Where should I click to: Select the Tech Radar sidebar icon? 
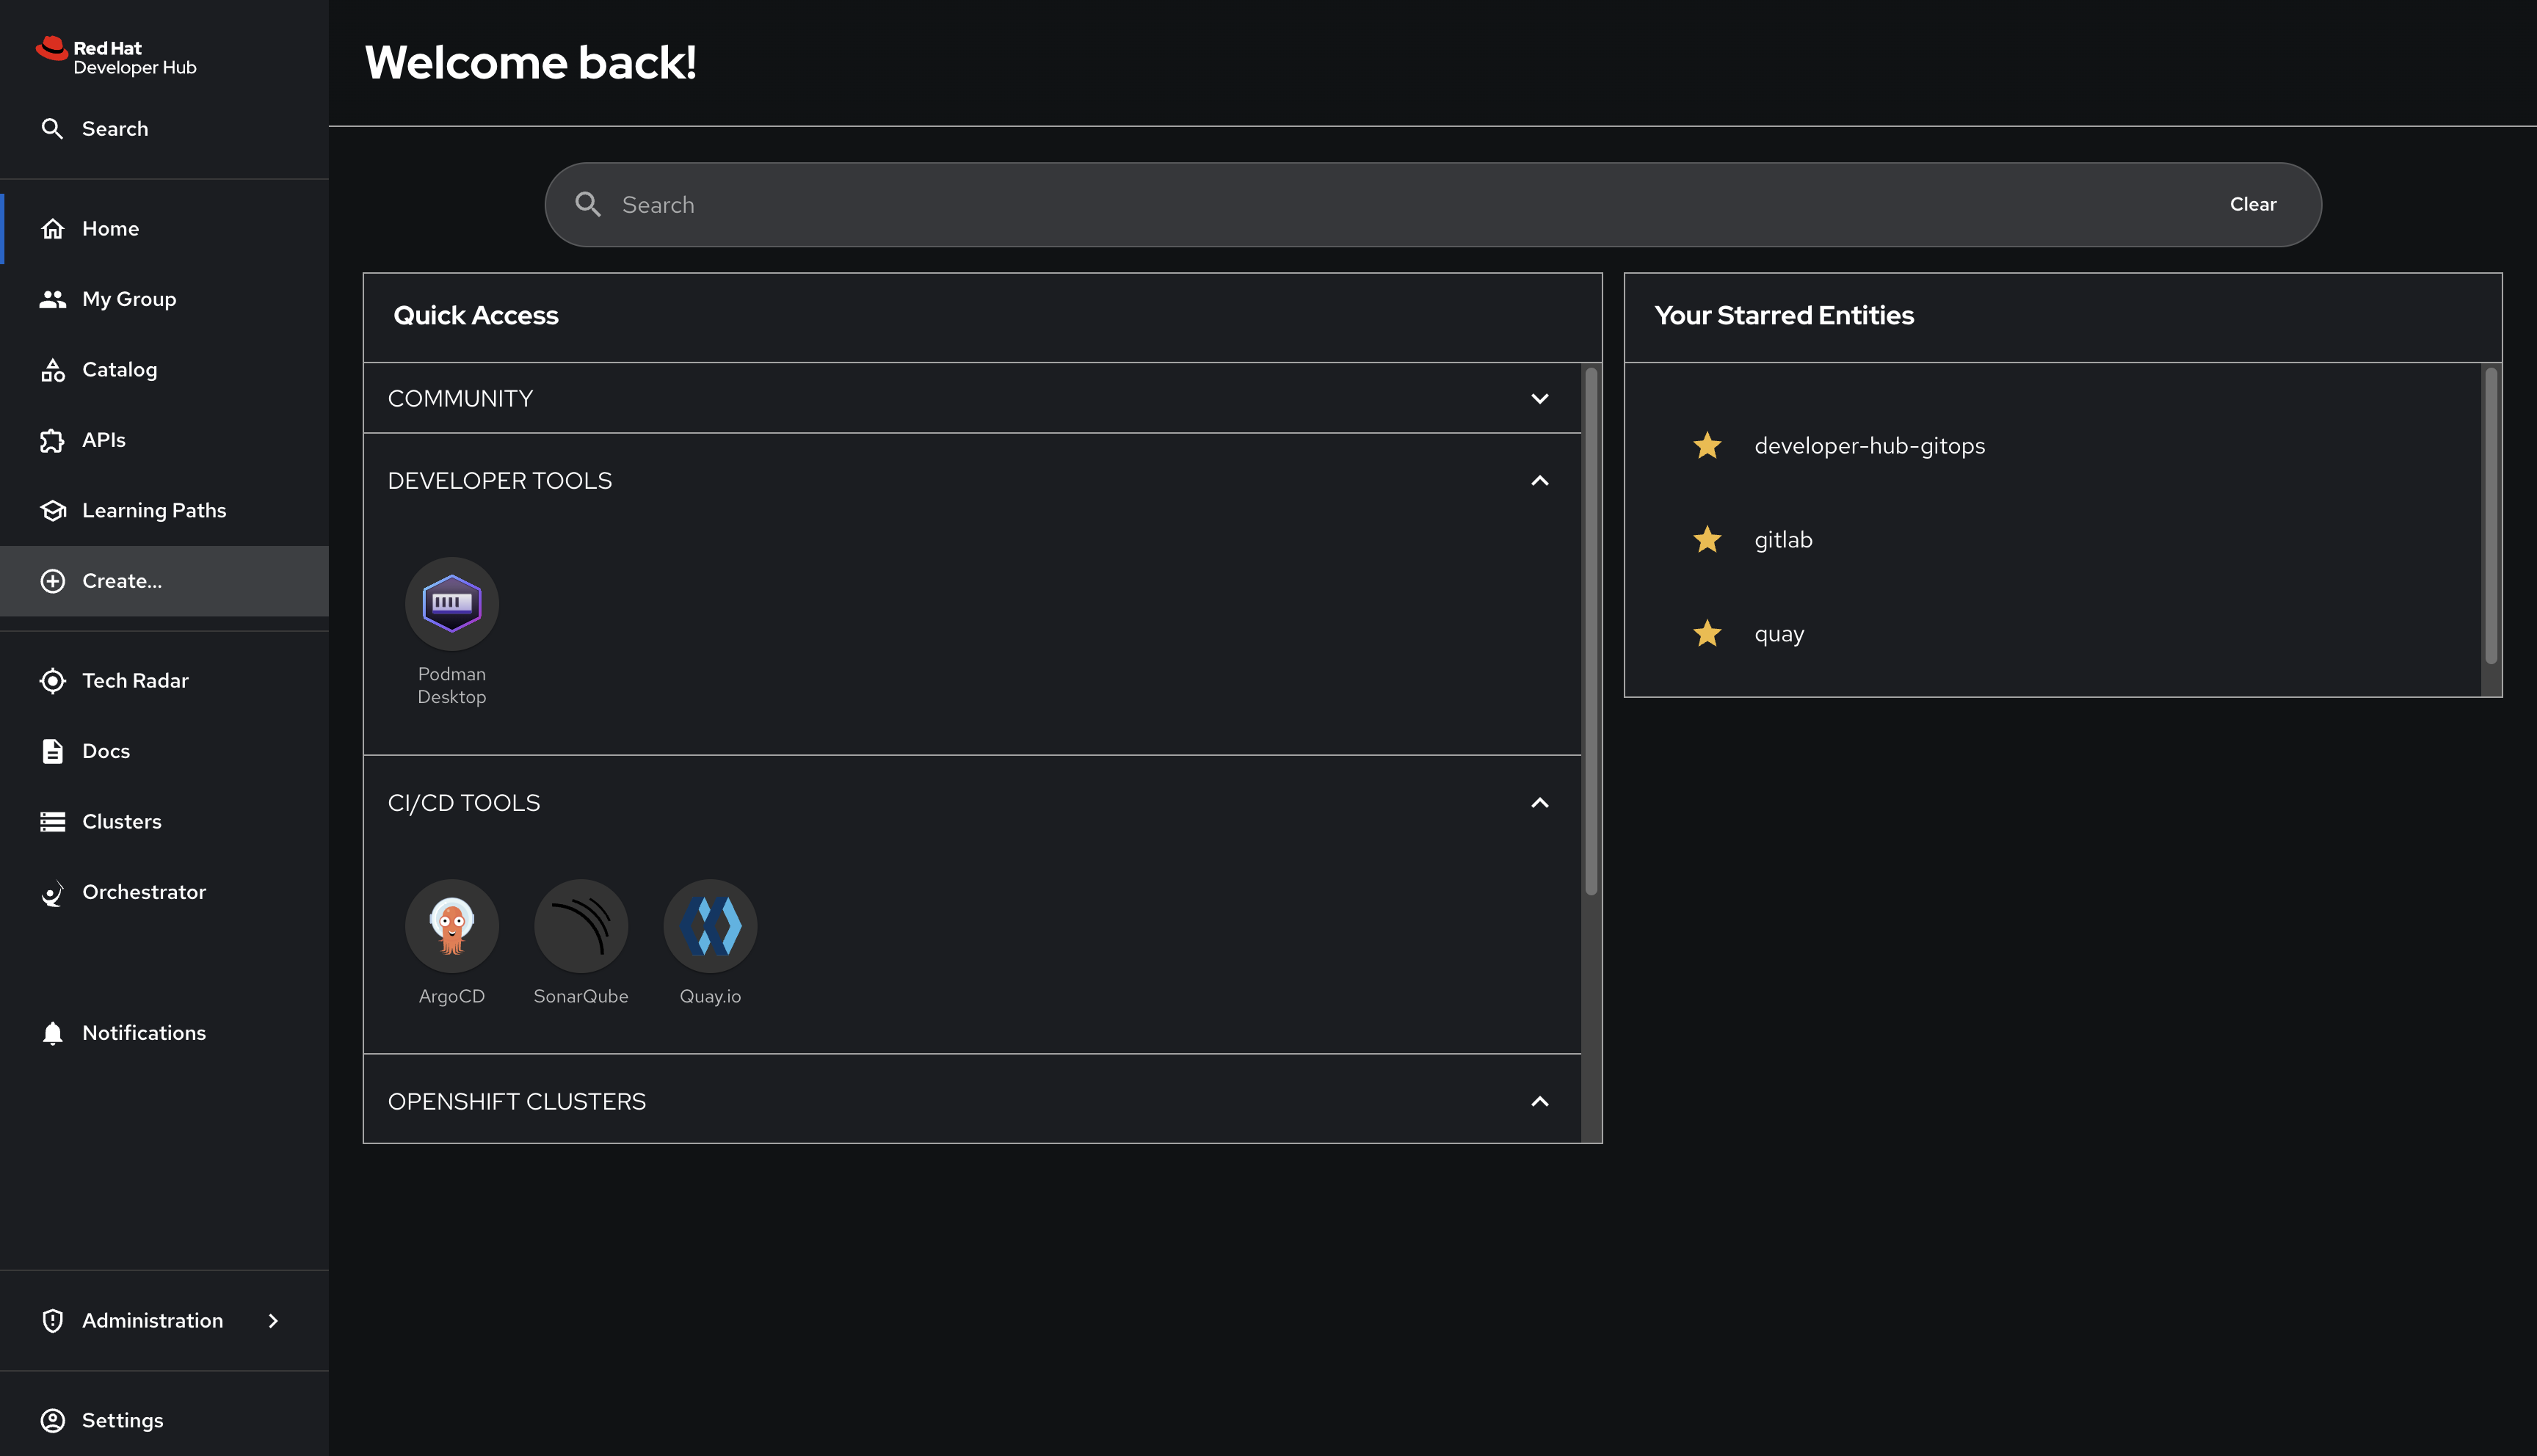134,680
